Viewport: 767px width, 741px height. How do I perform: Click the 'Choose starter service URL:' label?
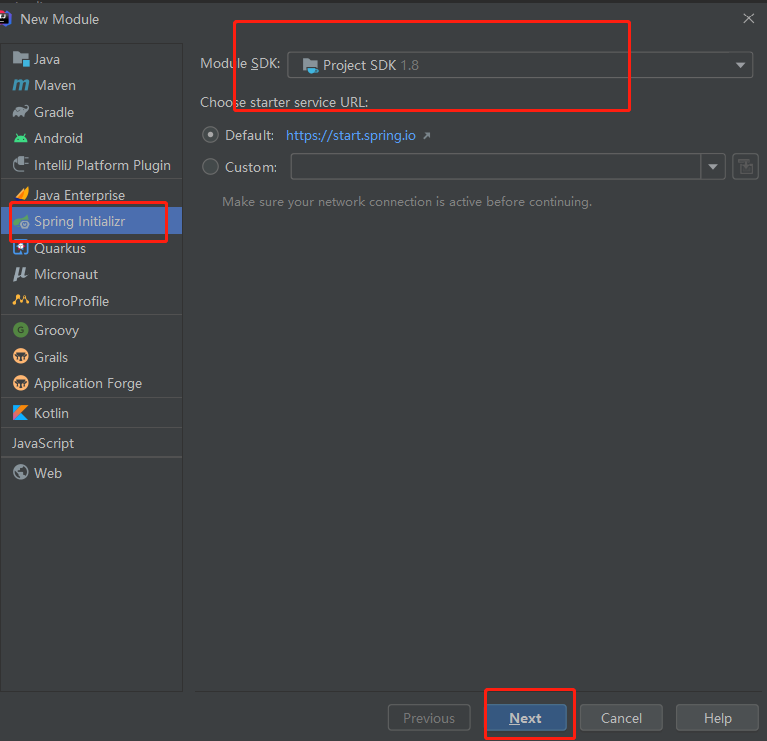click(x=284, y=102)
